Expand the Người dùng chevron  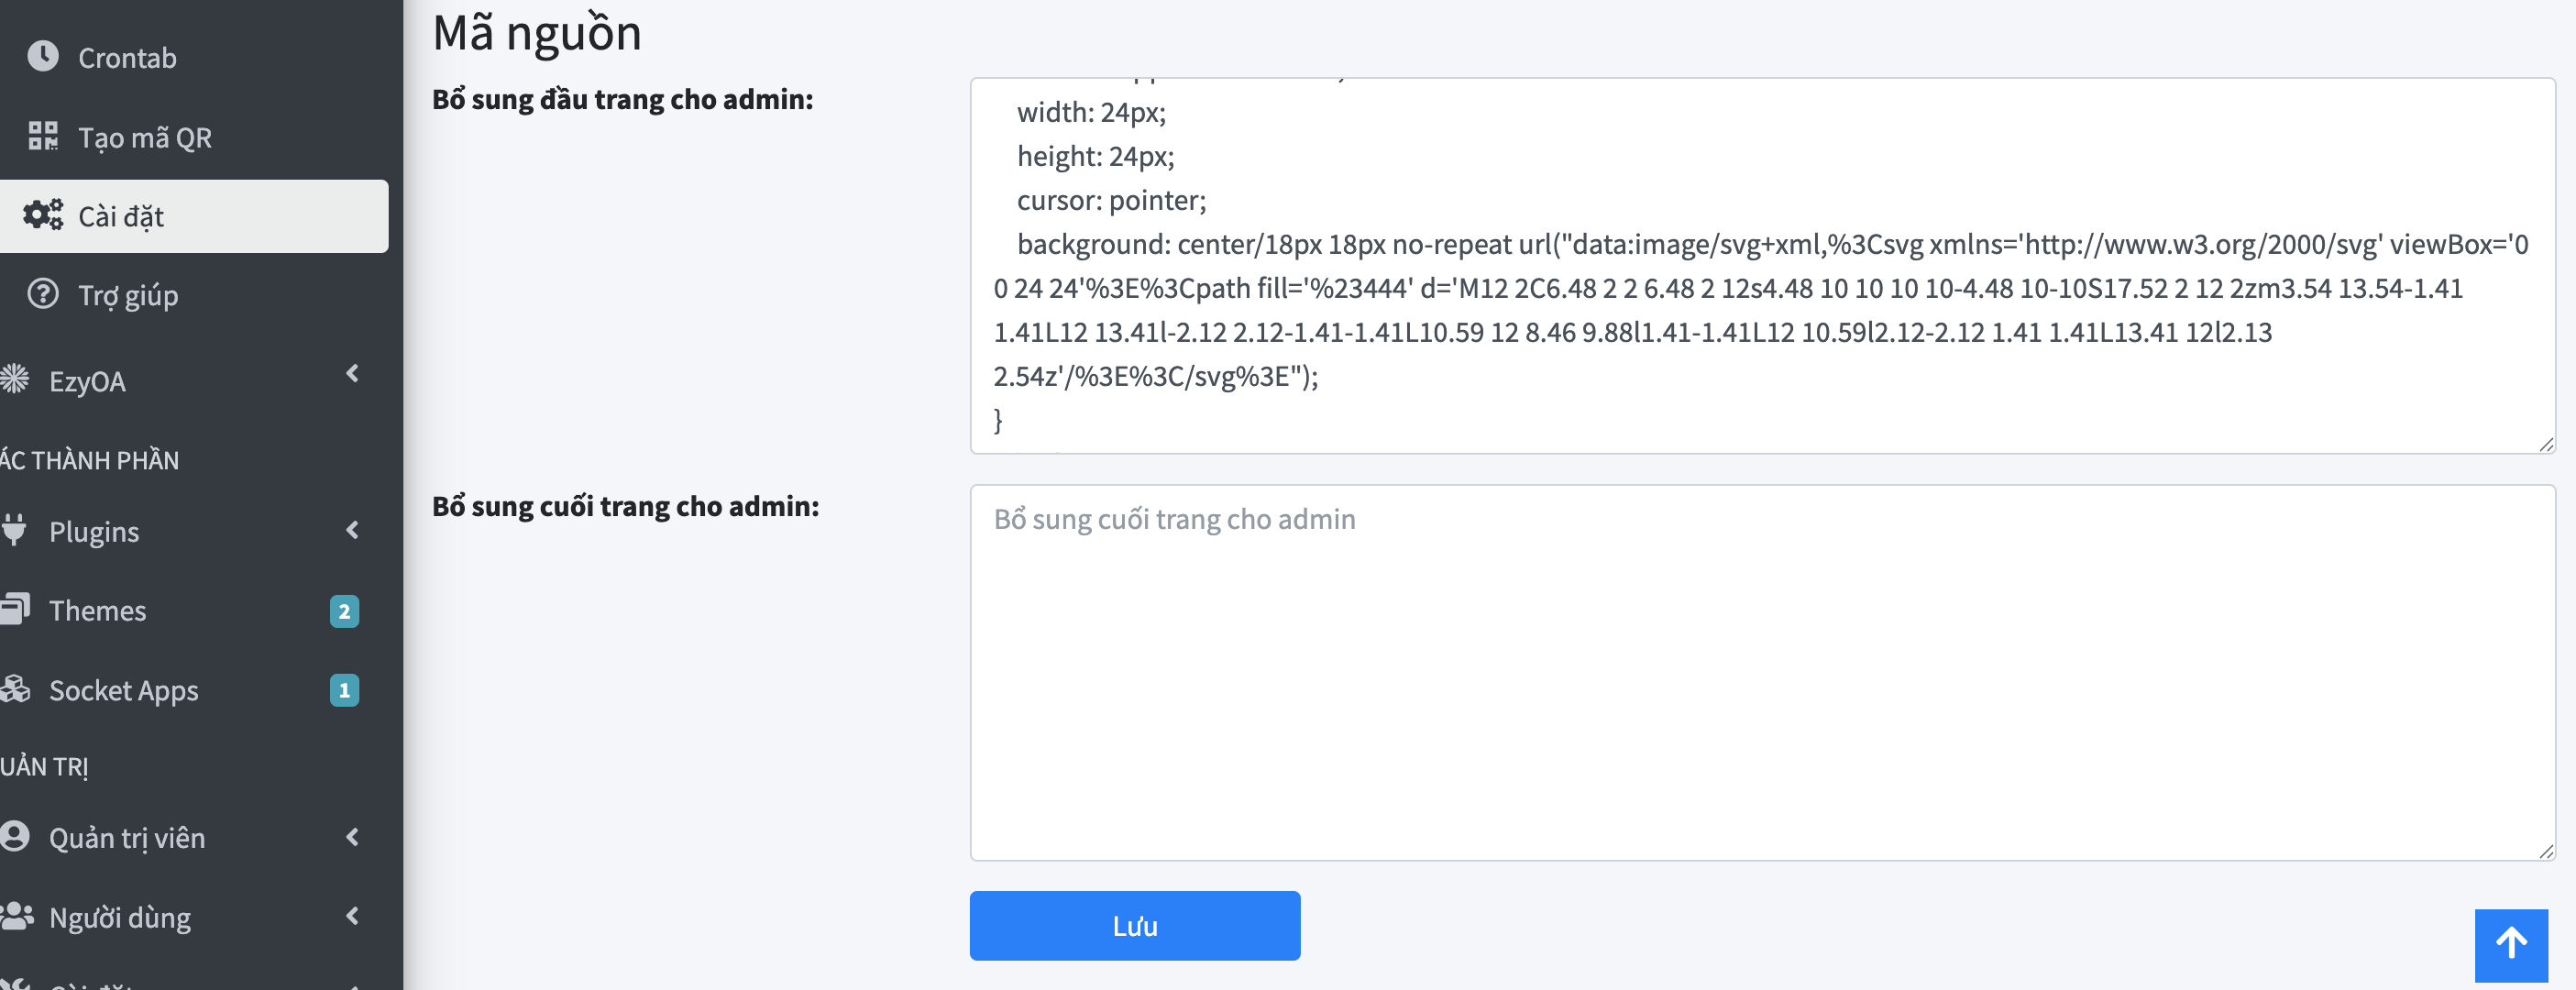(352, 916)
